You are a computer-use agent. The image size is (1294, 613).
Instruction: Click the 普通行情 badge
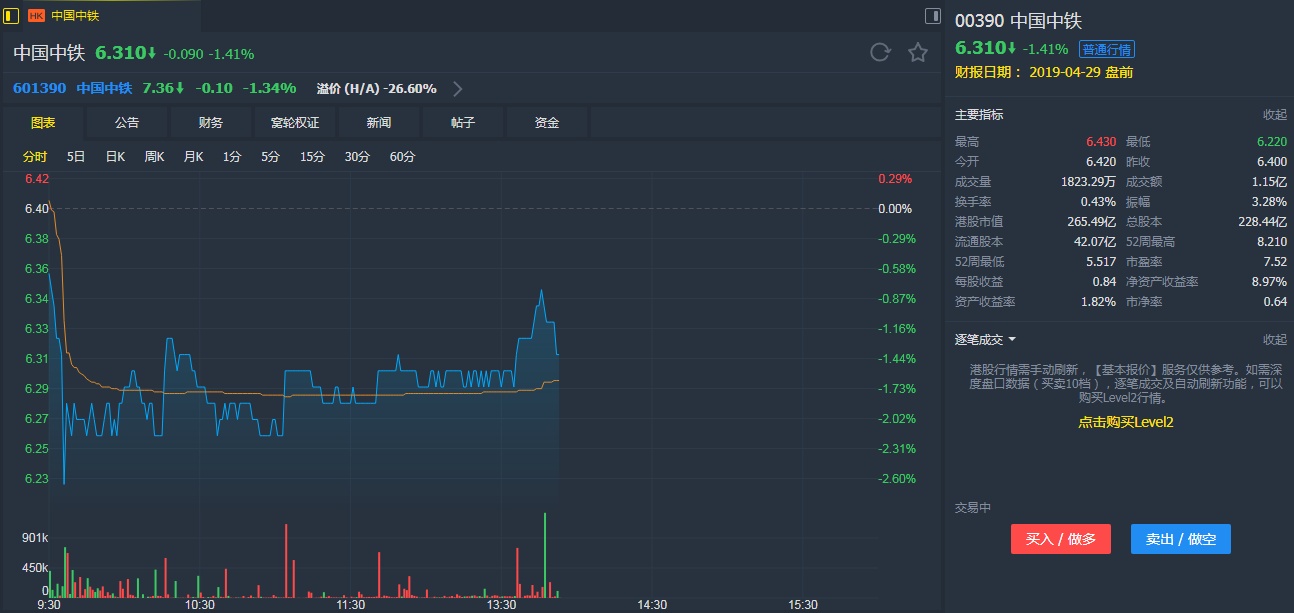tap(1107, 49)
